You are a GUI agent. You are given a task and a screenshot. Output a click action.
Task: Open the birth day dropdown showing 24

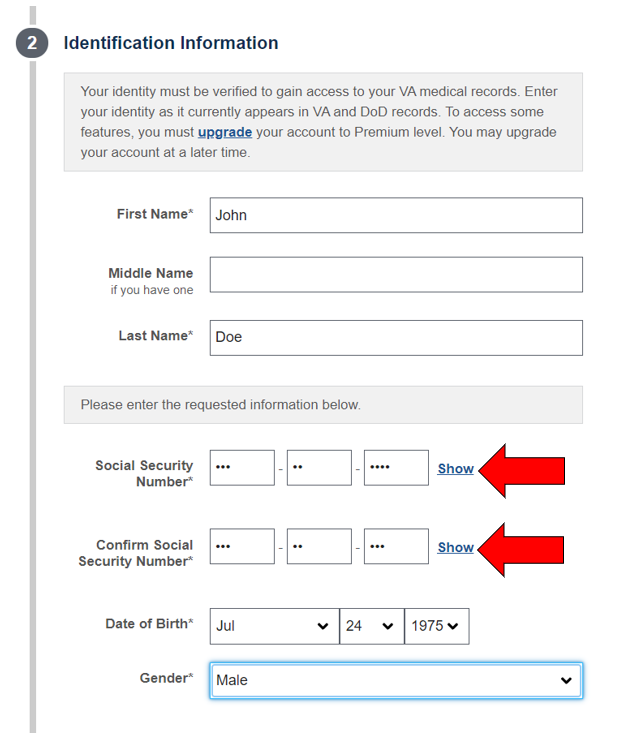point(372,627)
